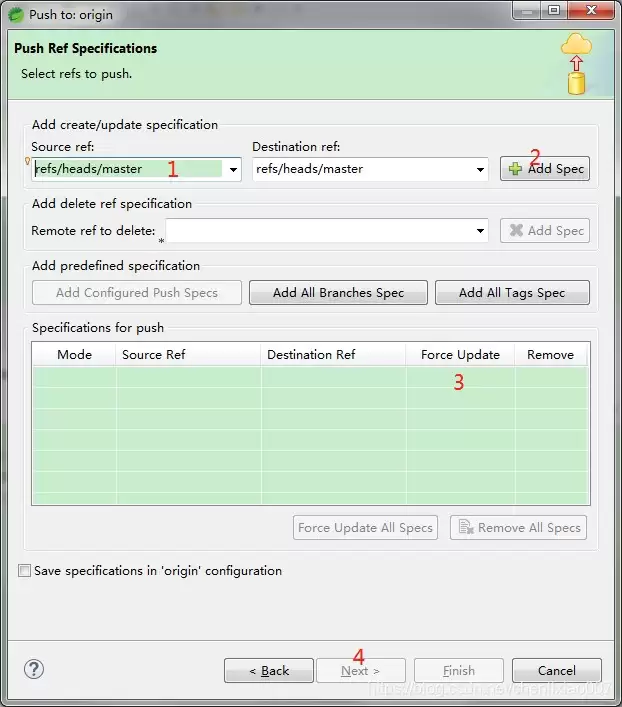Go back with the Back button
The width and height of the screenshot is (622, 707).
click(x=269, y=670)
